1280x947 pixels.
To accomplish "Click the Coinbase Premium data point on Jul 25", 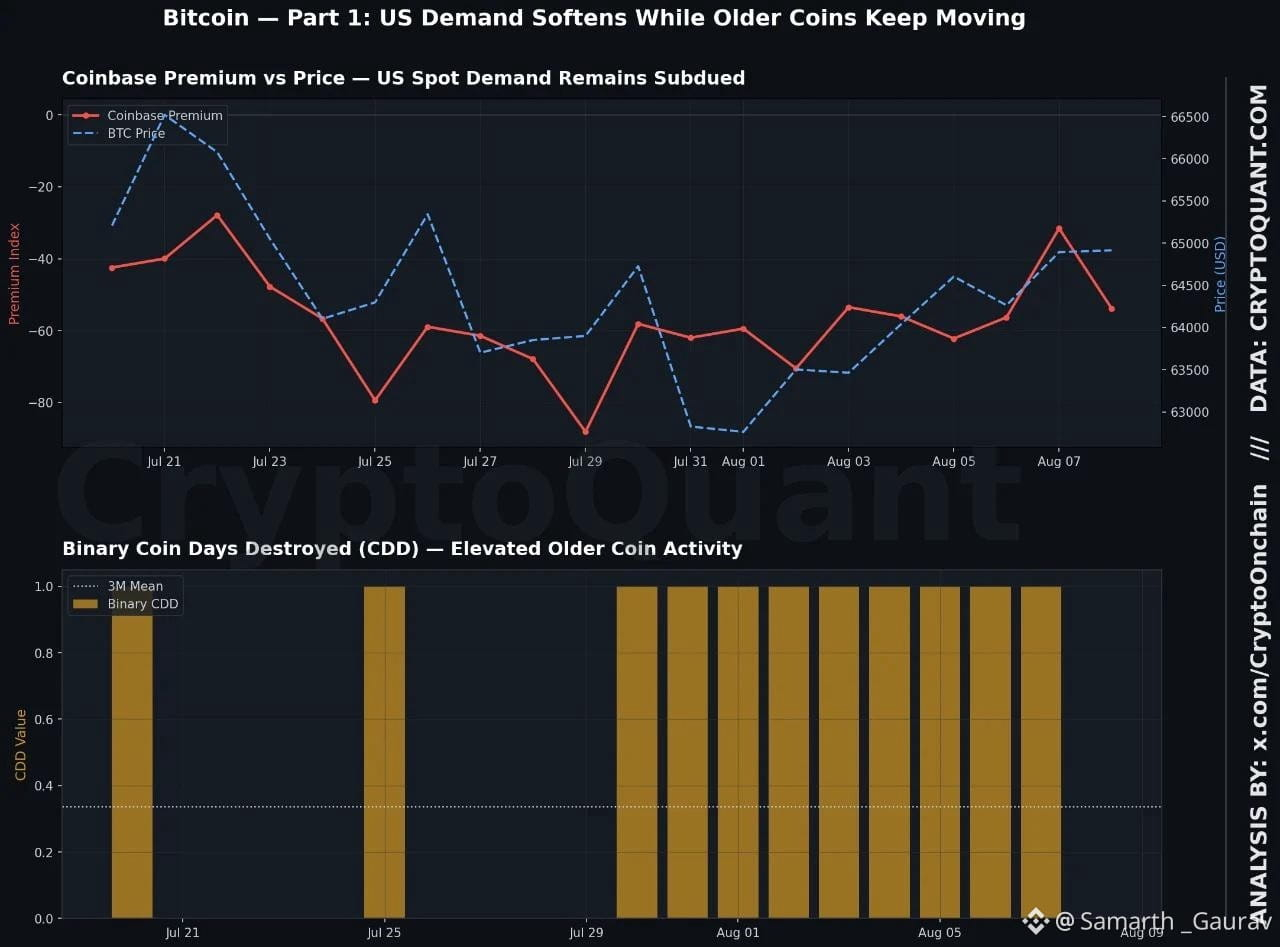I will tap(375, 400).
